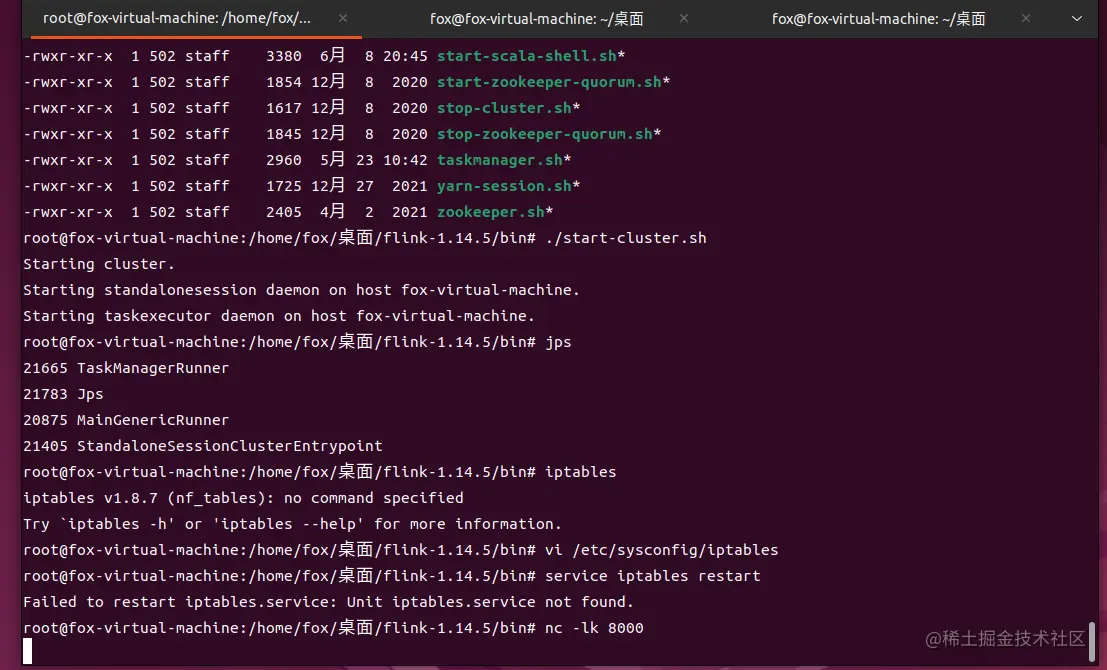
Task: Switch to the second fox@fox-virtual-machine tab
Action: [537, 19]
